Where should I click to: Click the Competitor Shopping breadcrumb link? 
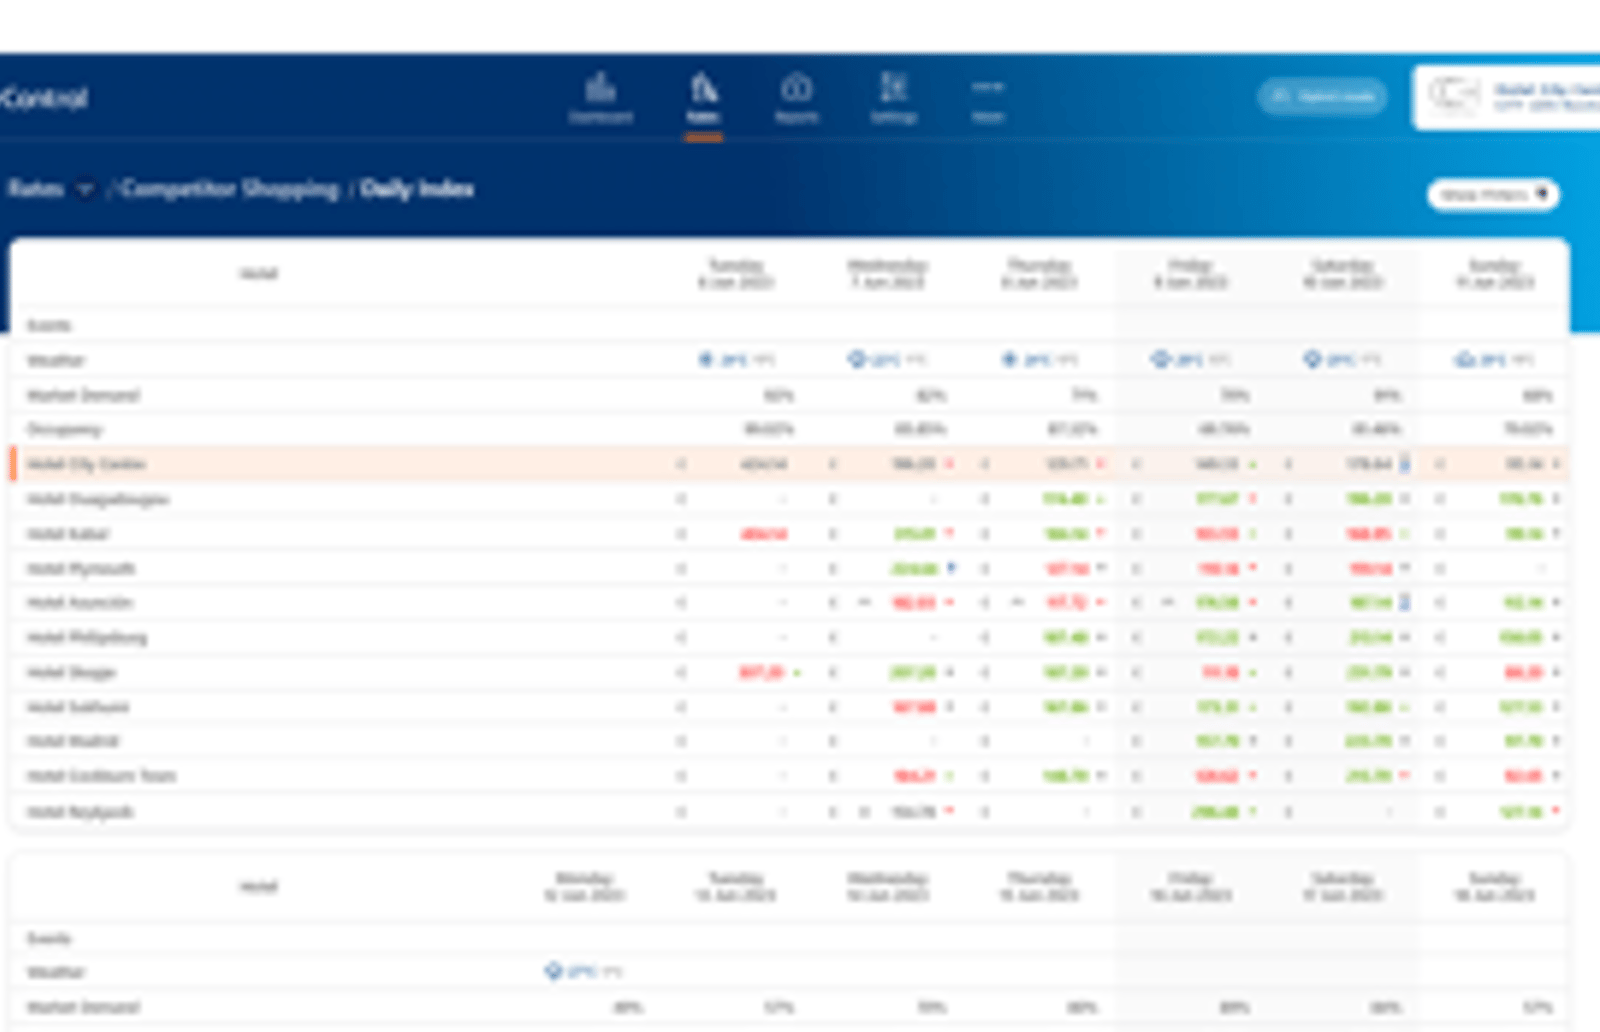coord(230,189)
